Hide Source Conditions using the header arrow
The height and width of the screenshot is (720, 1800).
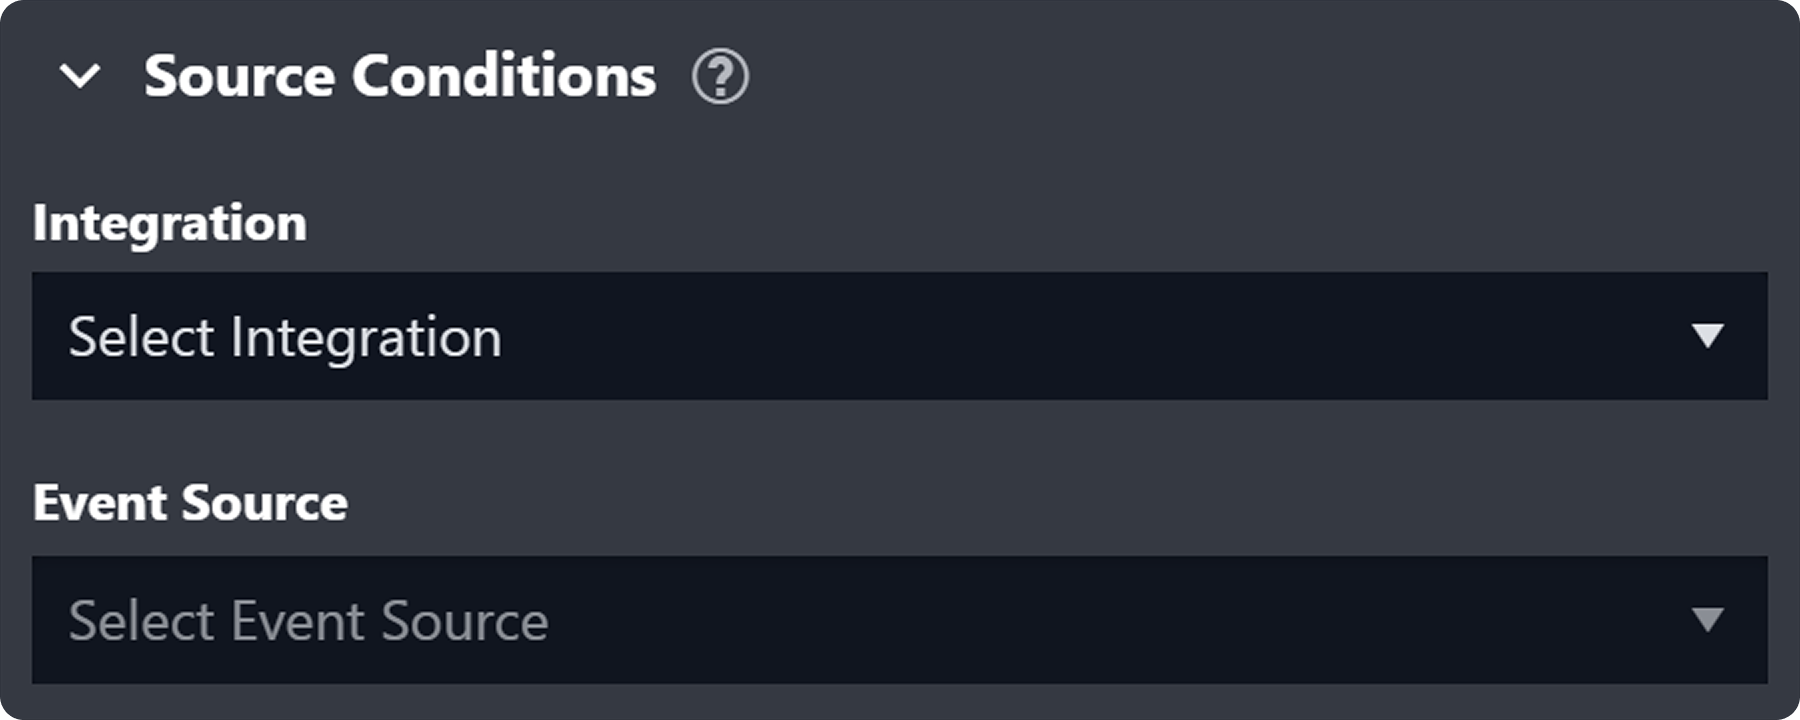[80, 76]
